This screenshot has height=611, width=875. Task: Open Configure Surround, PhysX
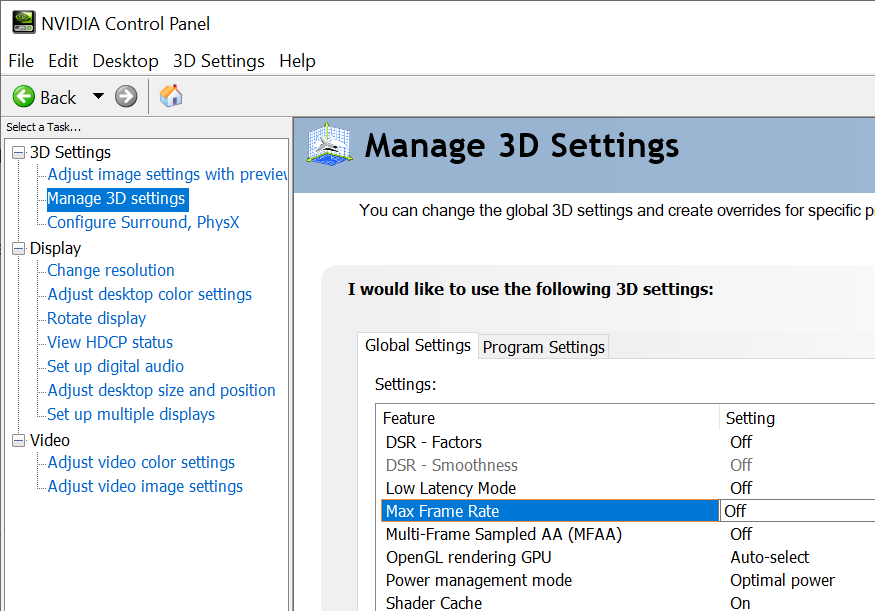[x=143, y=223]
